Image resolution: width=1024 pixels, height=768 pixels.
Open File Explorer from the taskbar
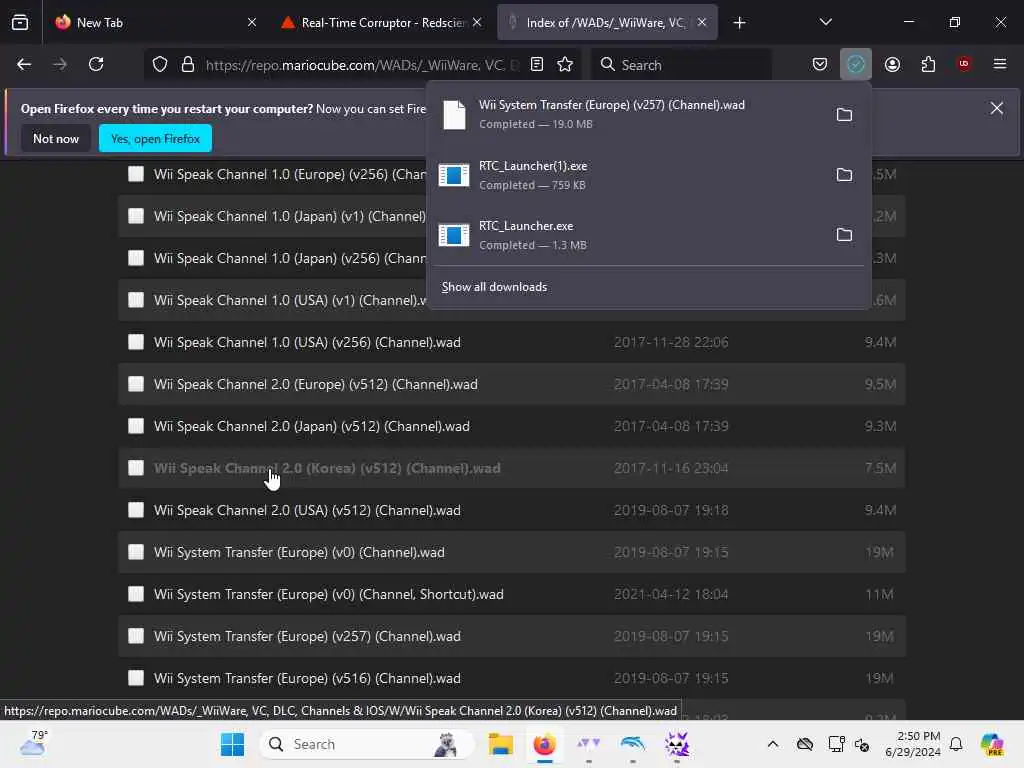pyautogui.click(x=501, y=744)
